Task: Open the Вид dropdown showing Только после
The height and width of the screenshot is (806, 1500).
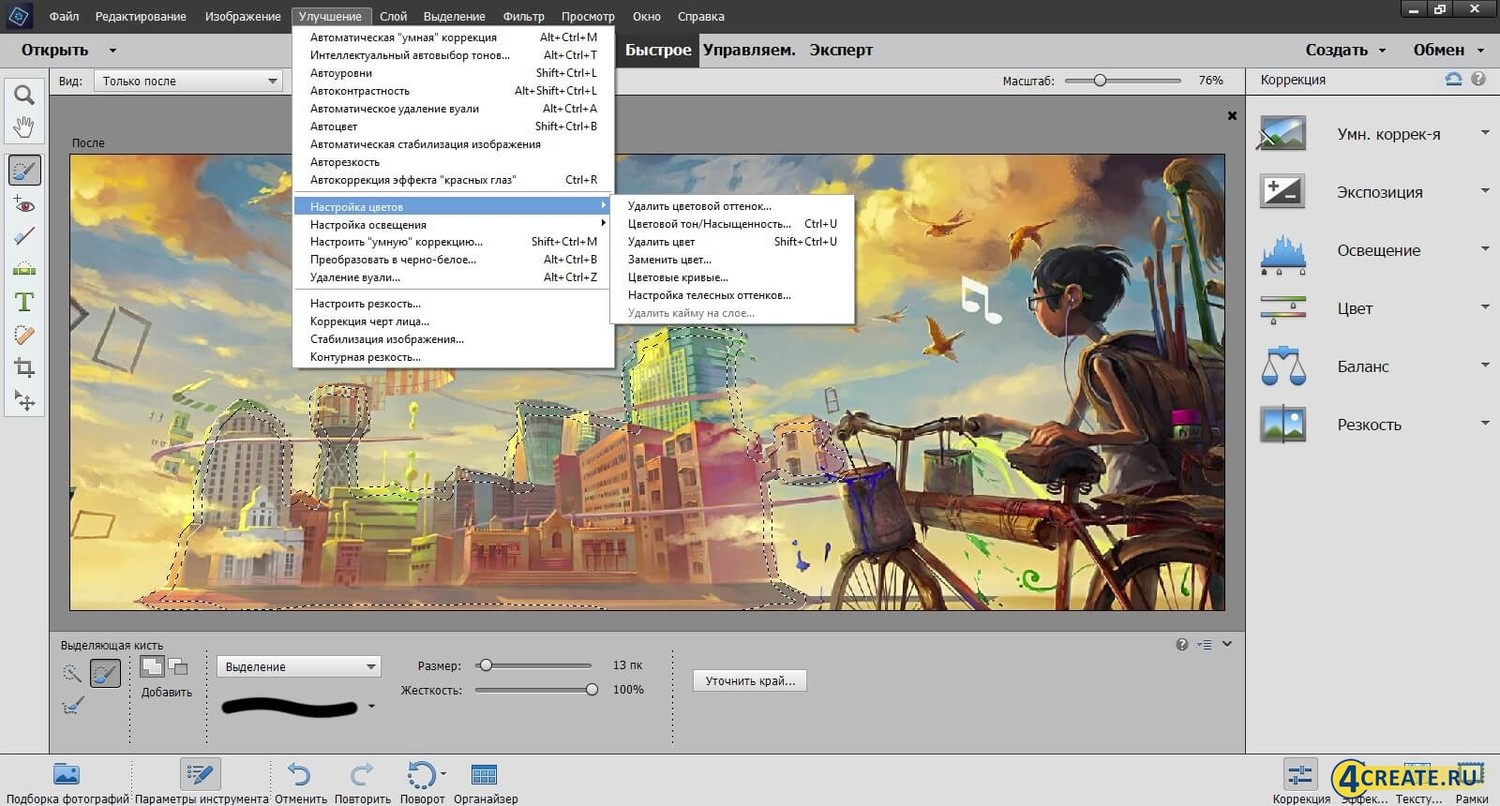Action: 188,81
